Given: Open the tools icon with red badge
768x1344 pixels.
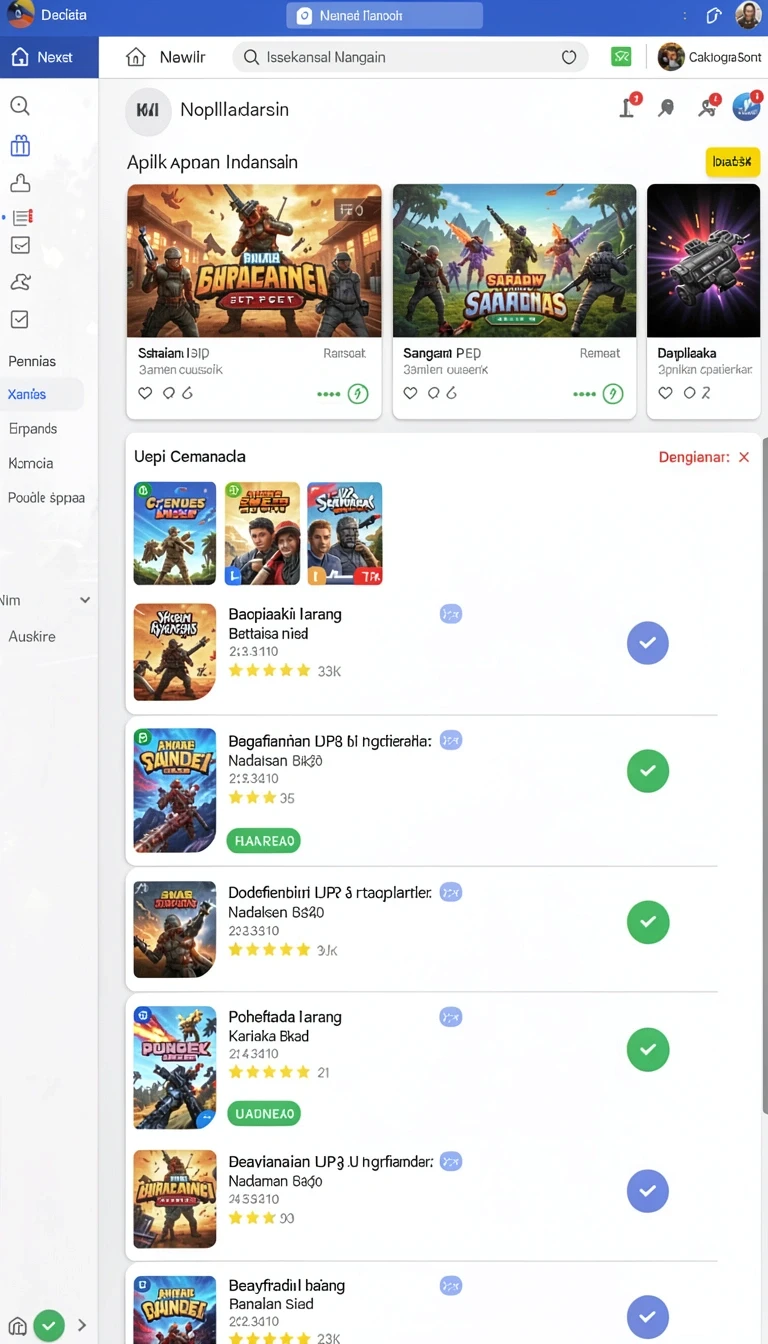Looking at the screenshot, I should [709, 106].
